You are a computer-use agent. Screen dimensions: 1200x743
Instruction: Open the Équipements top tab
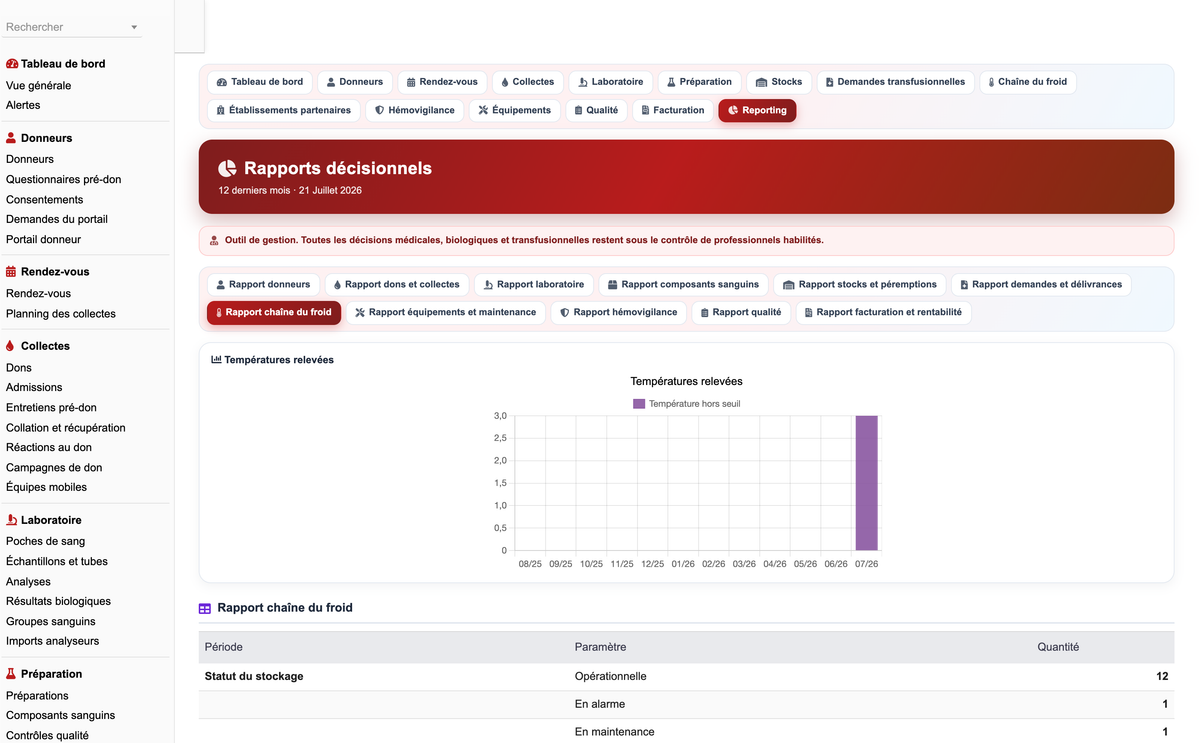[515, 110]
